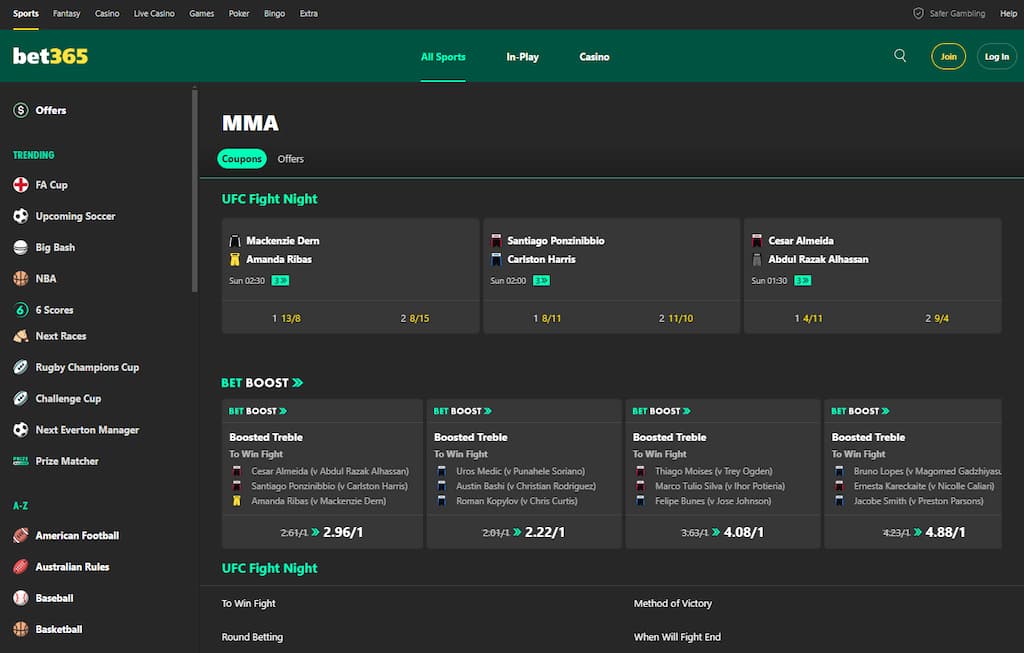Image resolution: width=1024 pixels, height=653 pixels.
Task: Bet on Carlston Harris at 11/10
Action: 676,318
